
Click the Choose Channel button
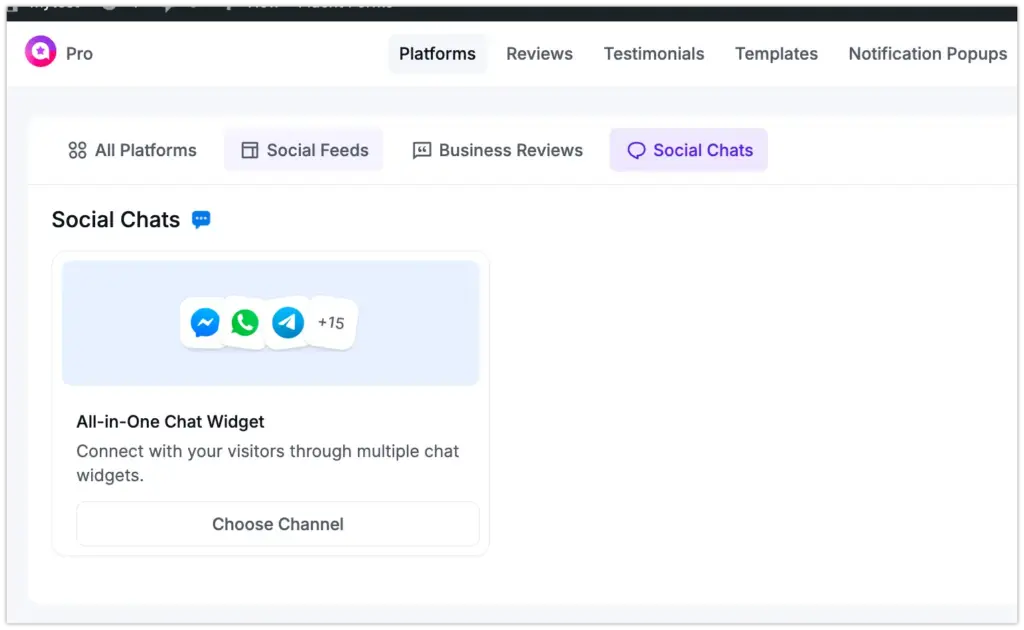277,524
